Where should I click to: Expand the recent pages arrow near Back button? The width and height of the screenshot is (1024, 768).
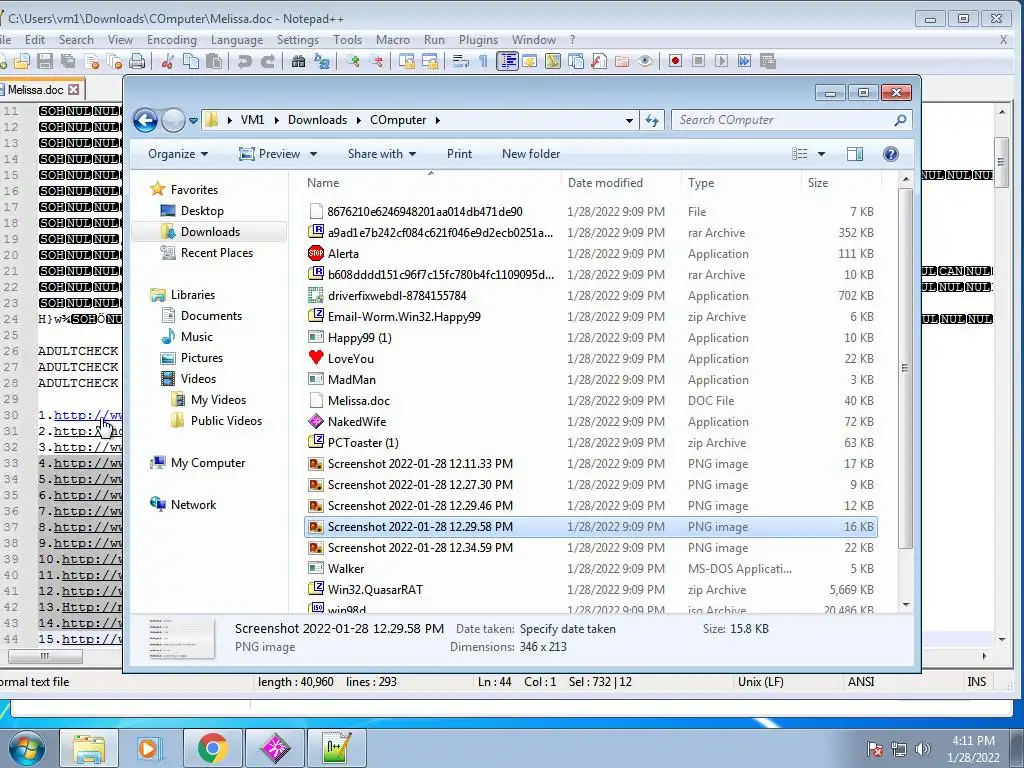[193, 120]
